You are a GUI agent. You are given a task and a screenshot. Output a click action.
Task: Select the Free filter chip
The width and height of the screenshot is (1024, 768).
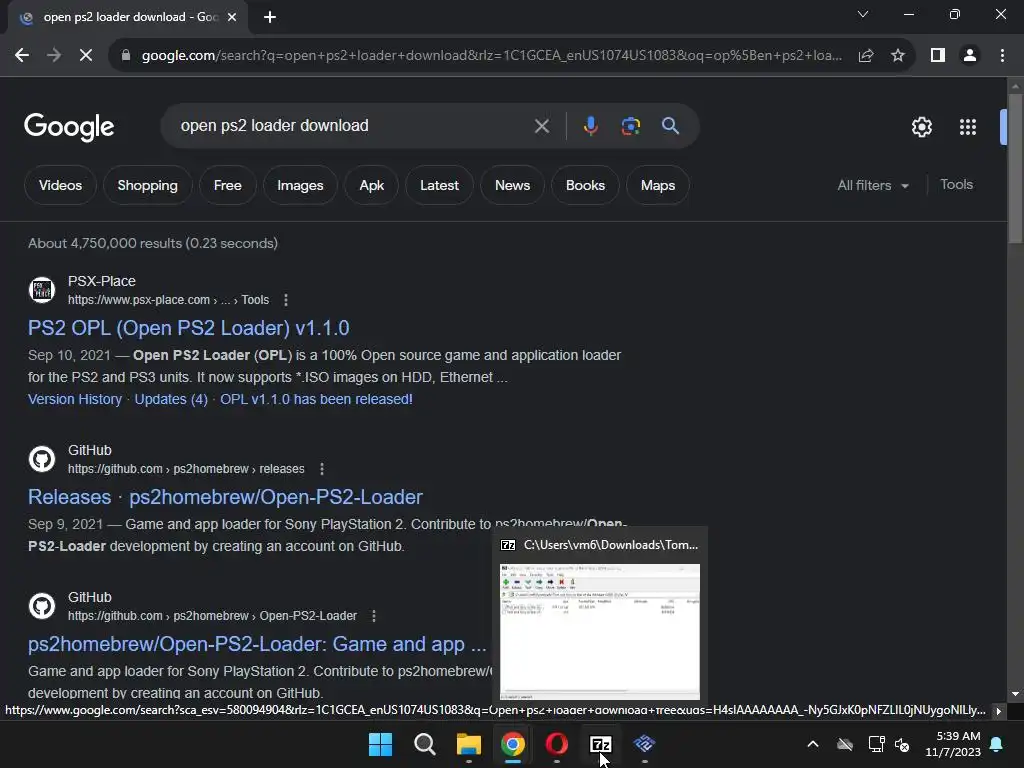click(x=227, y=185)
